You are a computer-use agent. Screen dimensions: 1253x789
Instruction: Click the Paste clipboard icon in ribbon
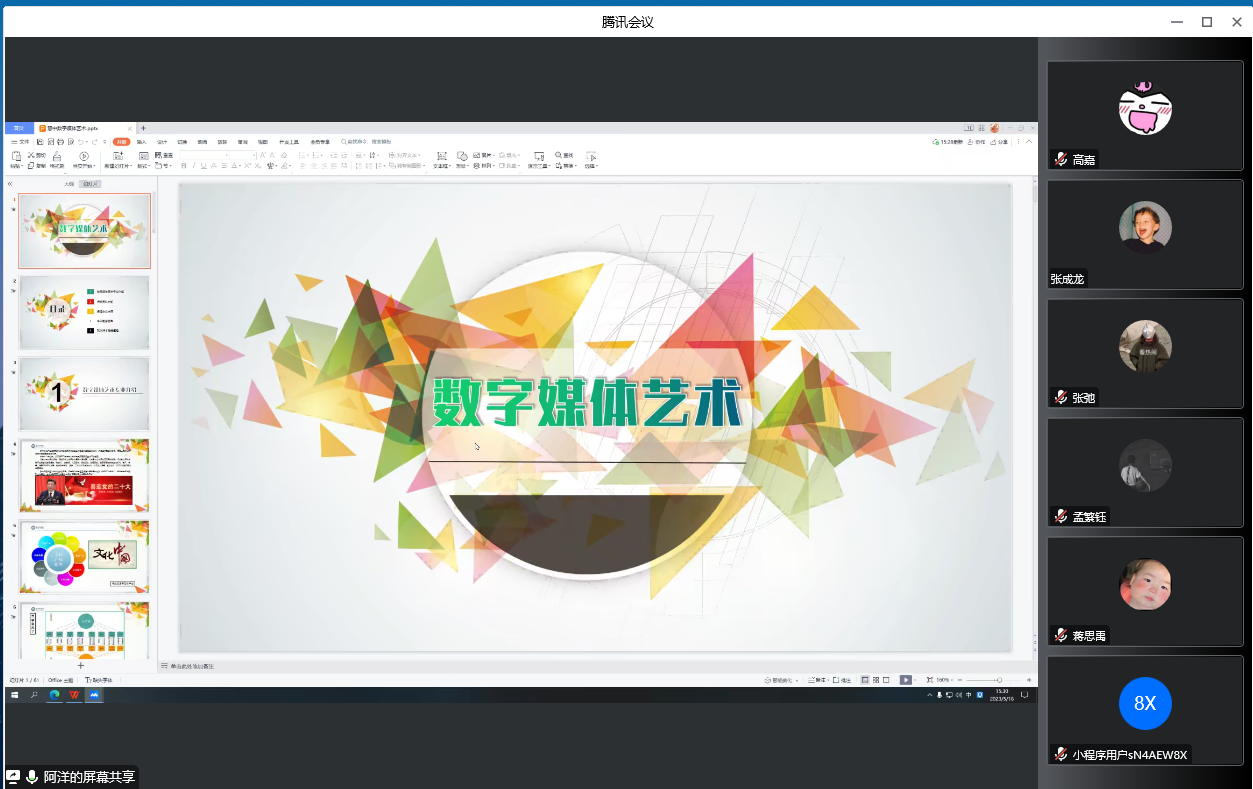(15, 157)
